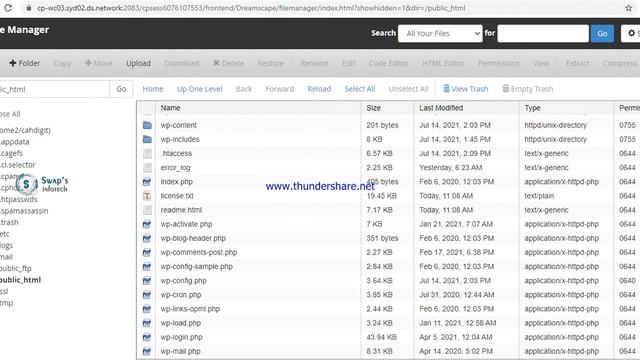Select the wp-config.php file icon
640x360 pixels.
click(x=147, y=281)
